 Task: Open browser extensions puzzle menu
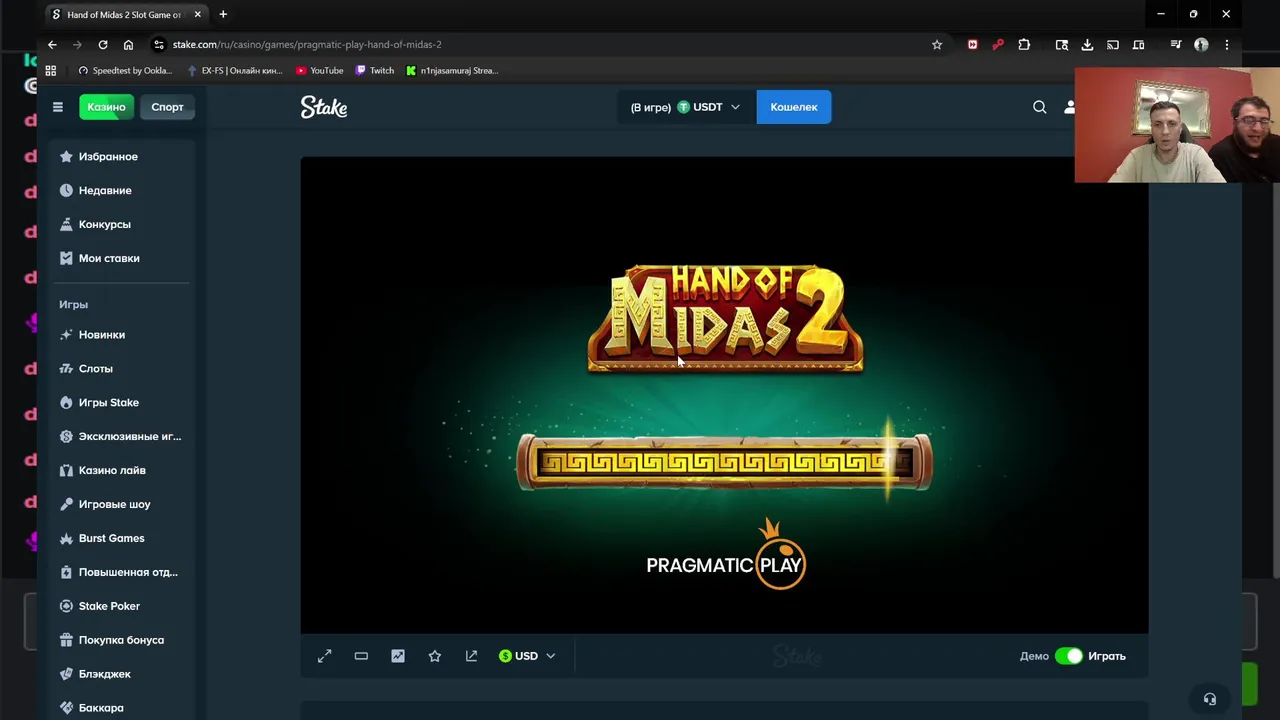(1024, 45)
